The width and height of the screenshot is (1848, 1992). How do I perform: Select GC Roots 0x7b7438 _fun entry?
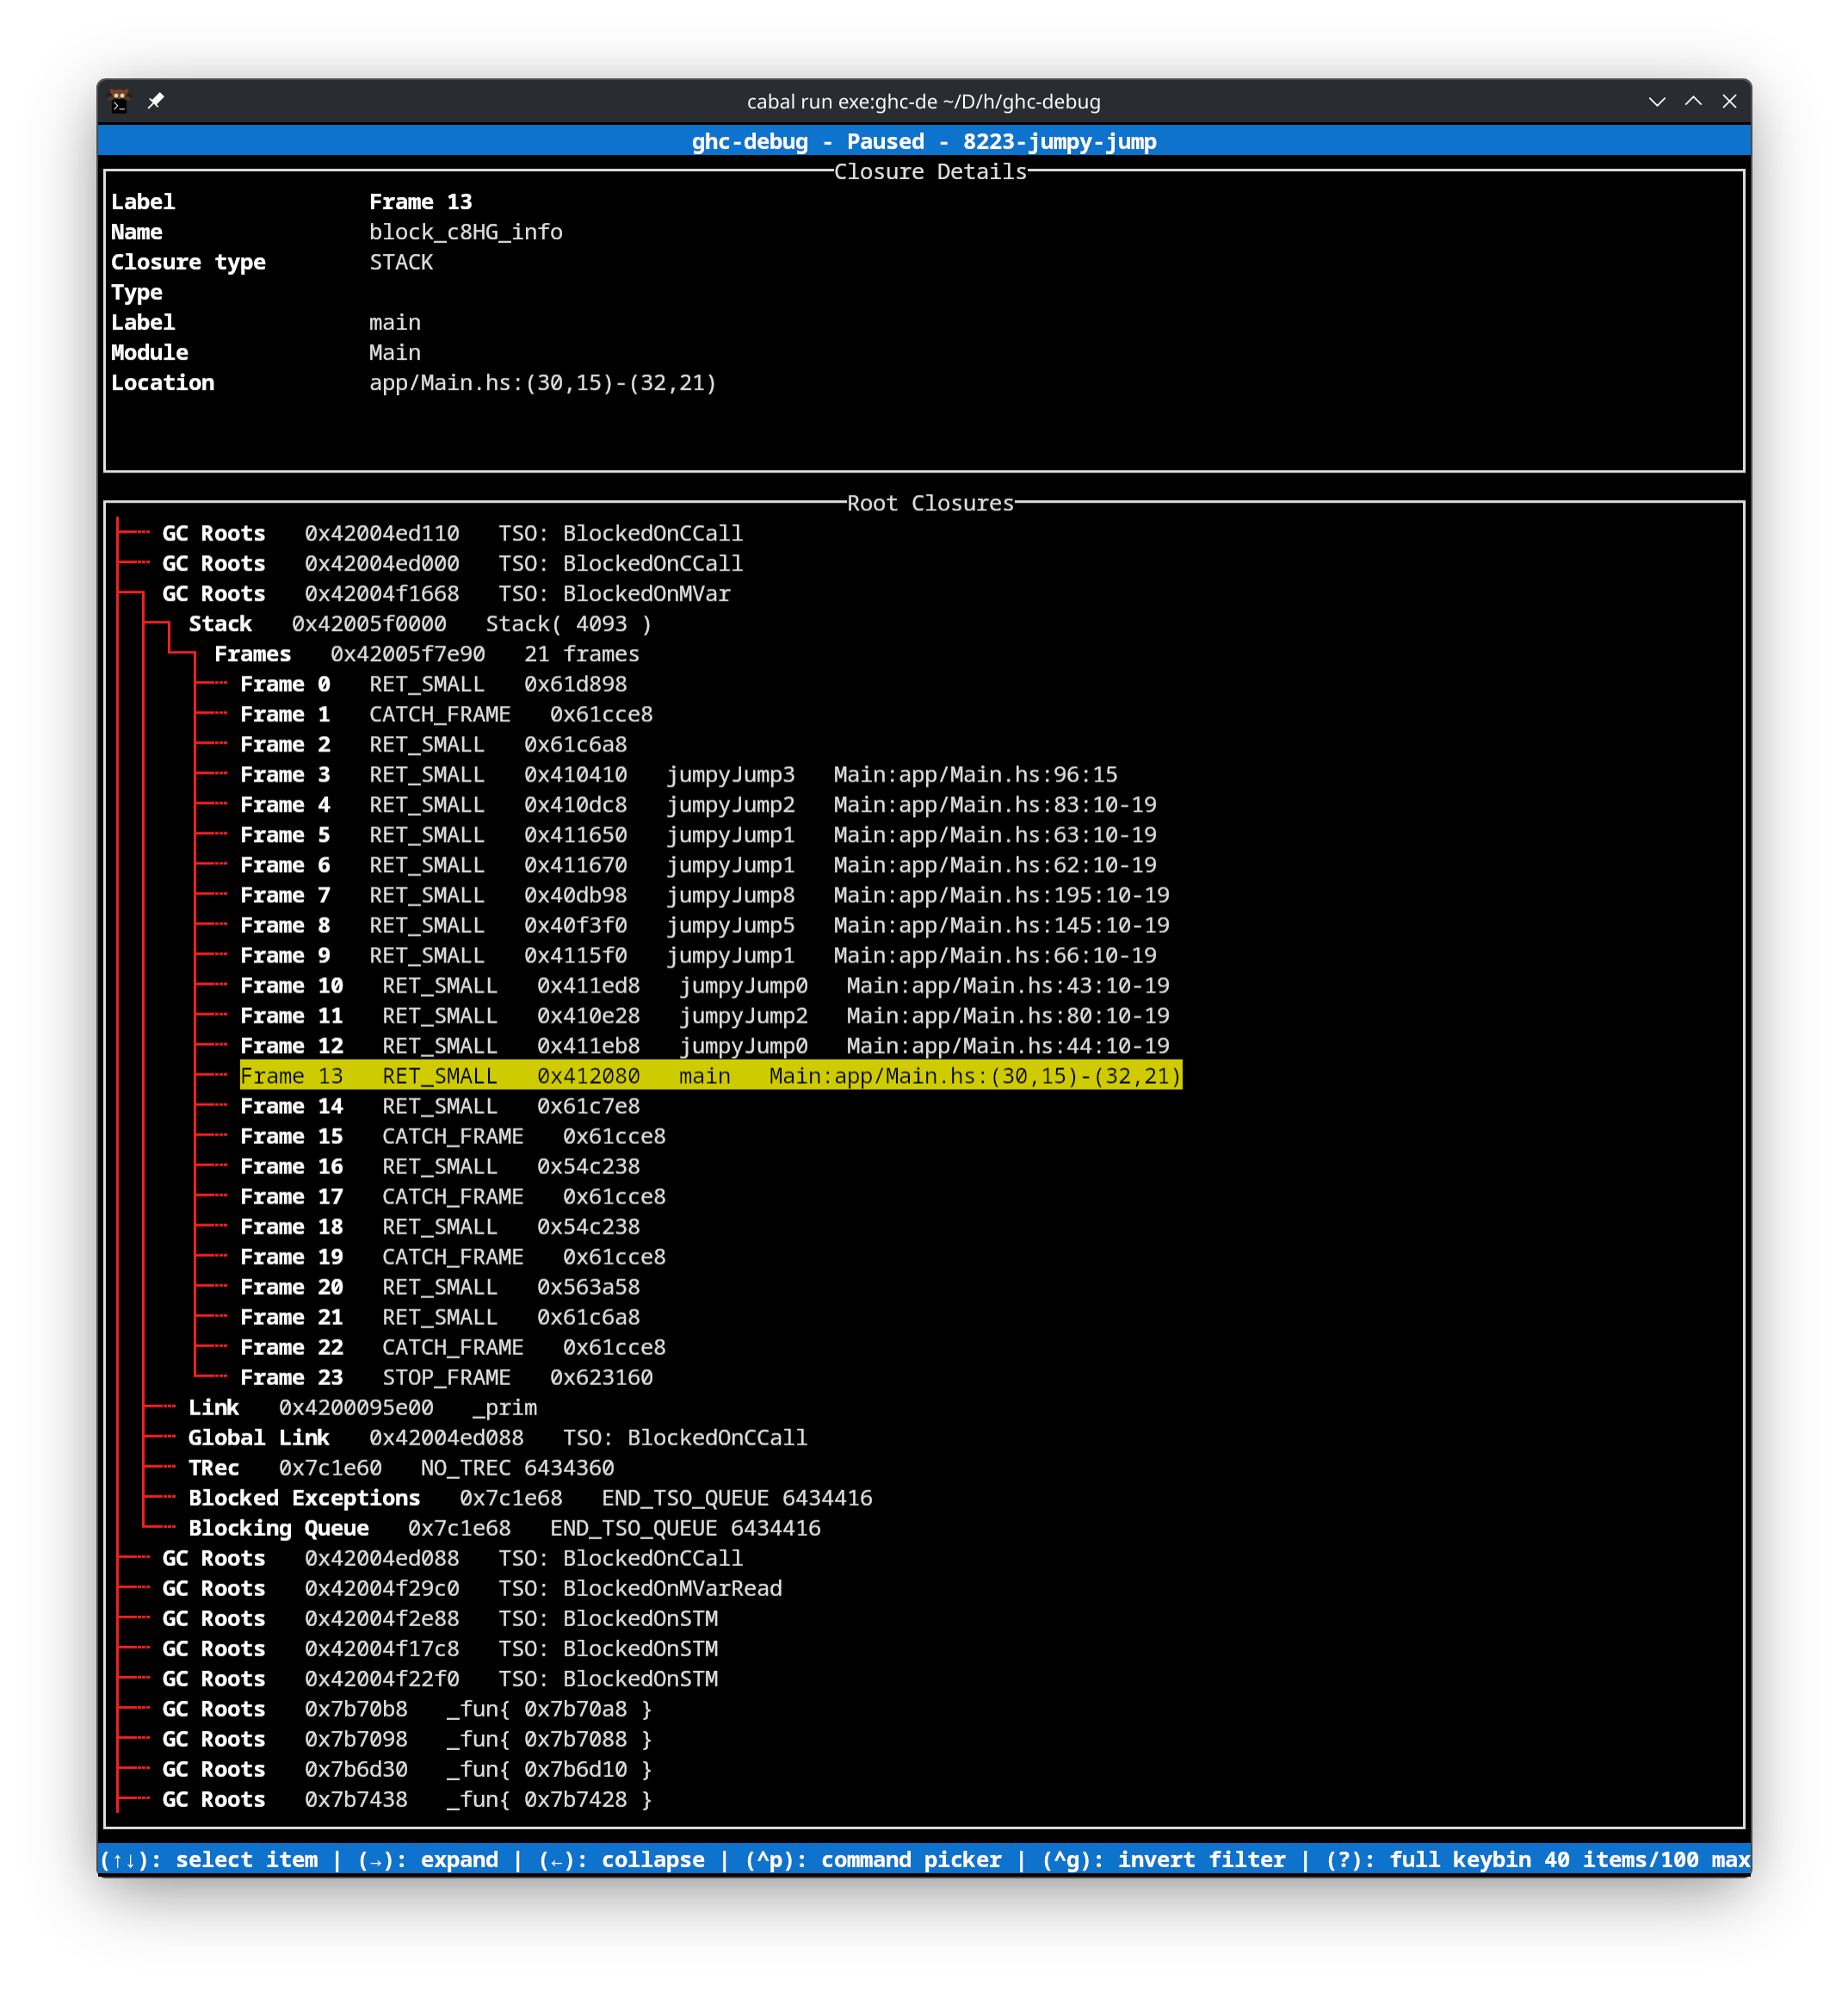407,1800
